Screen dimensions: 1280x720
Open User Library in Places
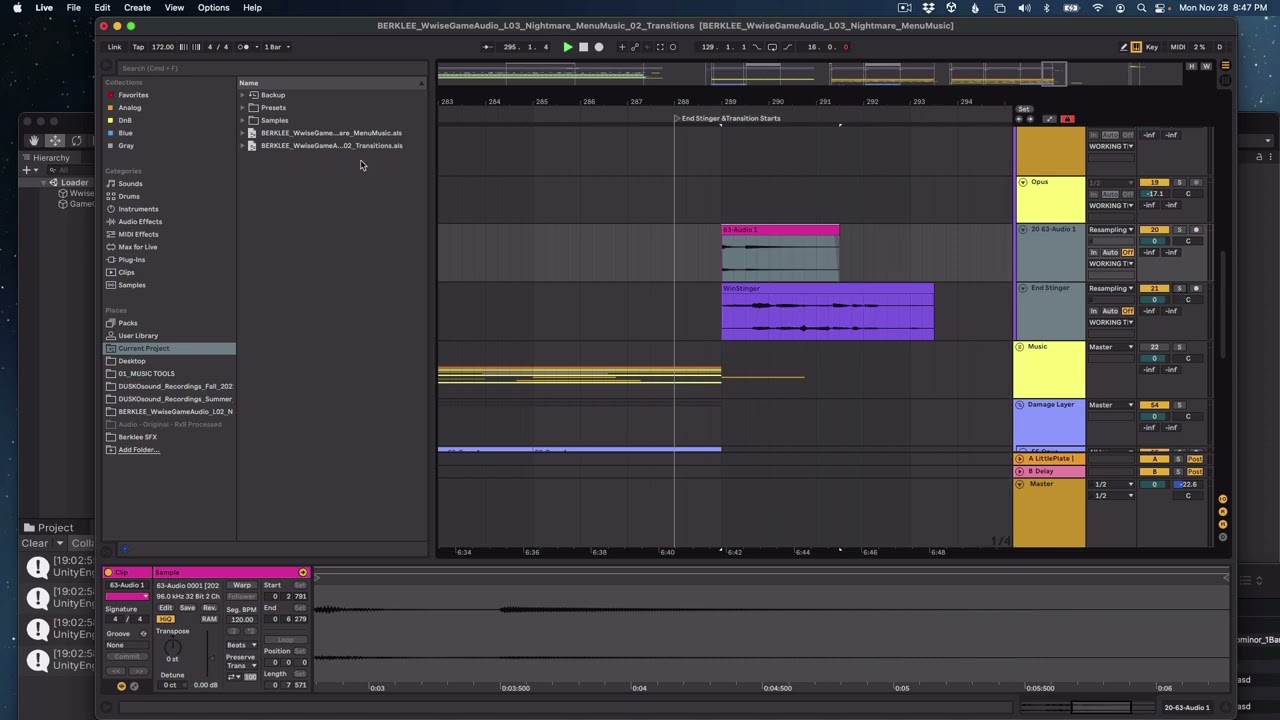(x=138, y=336)
